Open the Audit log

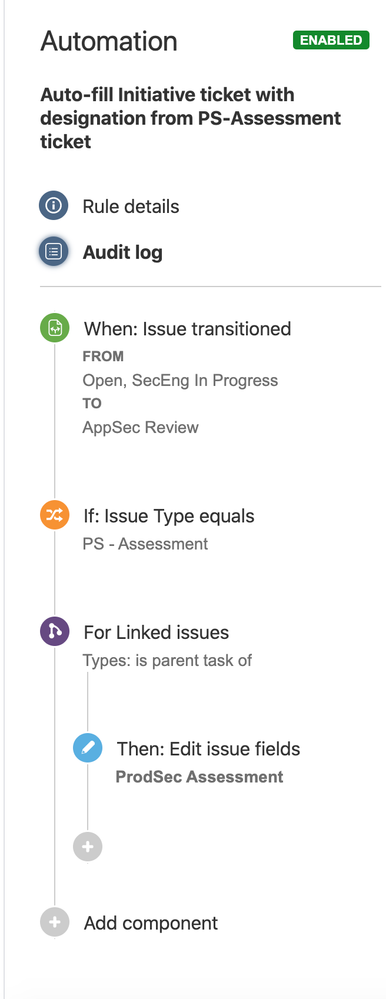(x=122, y=252)
